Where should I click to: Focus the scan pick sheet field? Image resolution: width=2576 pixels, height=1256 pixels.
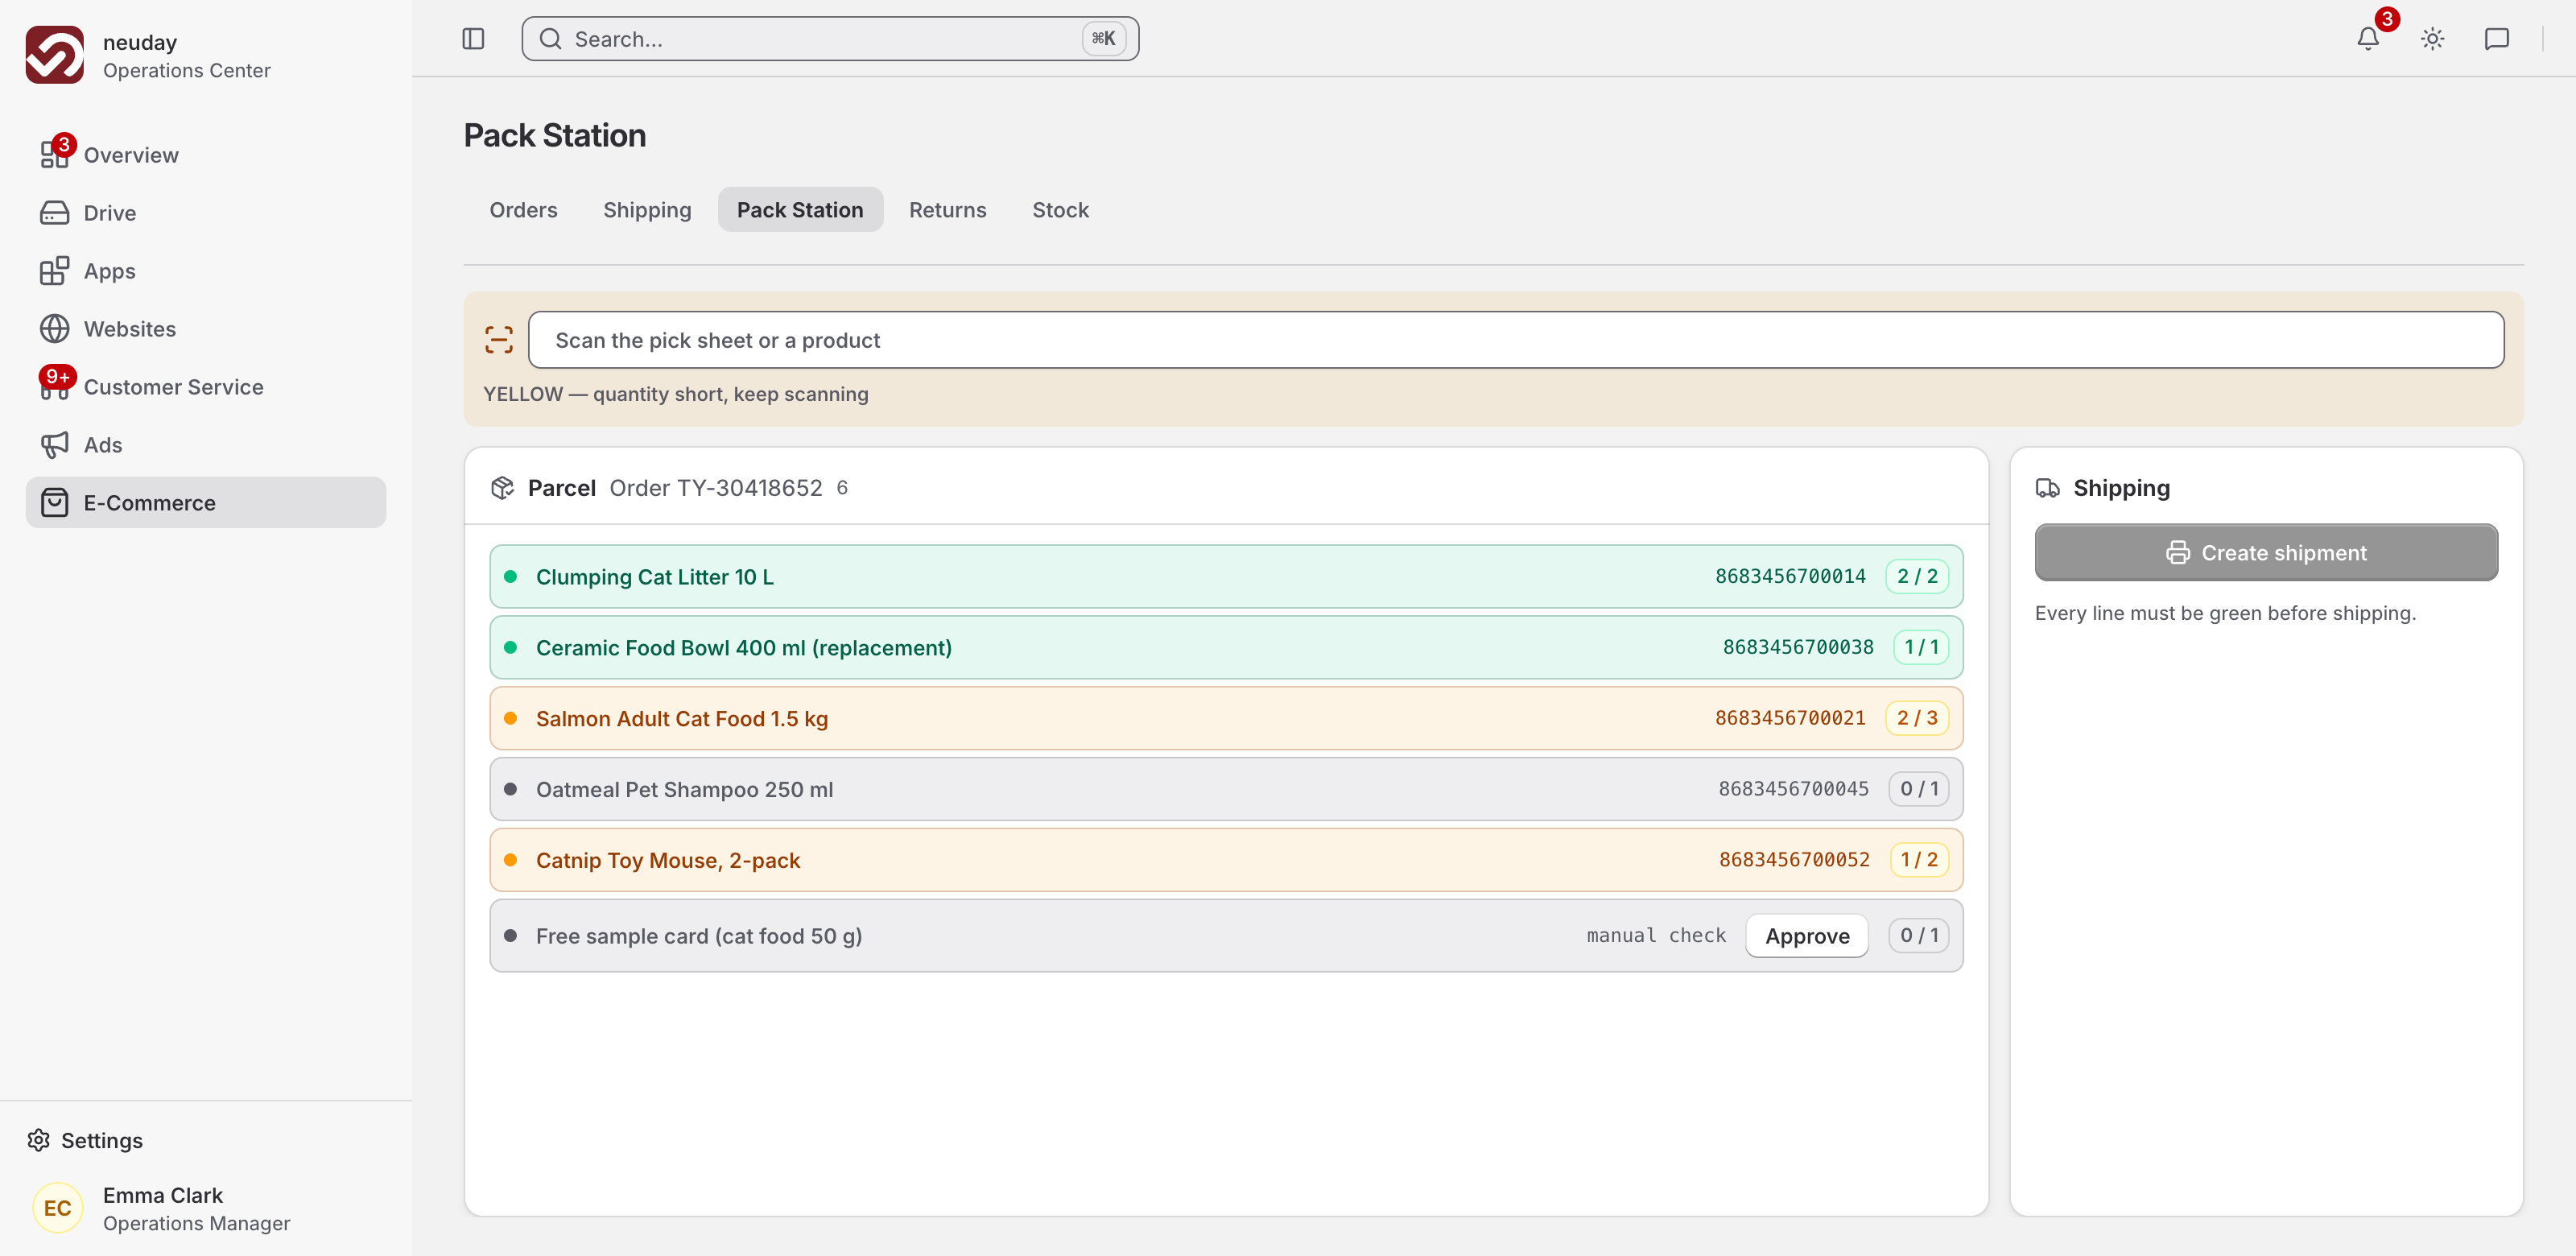coord(1516,340)
